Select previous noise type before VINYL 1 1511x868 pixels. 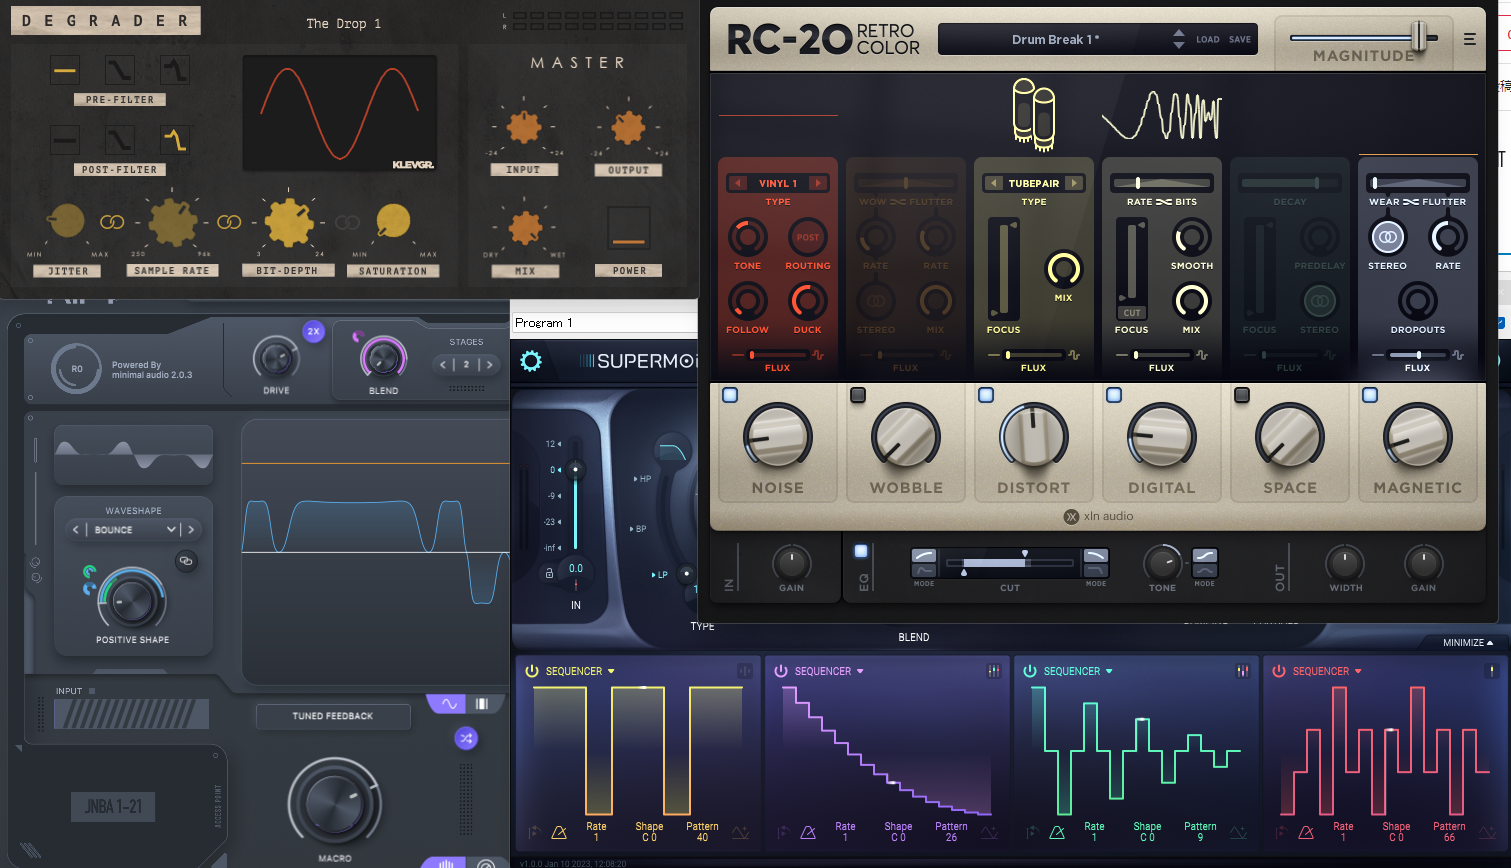coord(738,183)
